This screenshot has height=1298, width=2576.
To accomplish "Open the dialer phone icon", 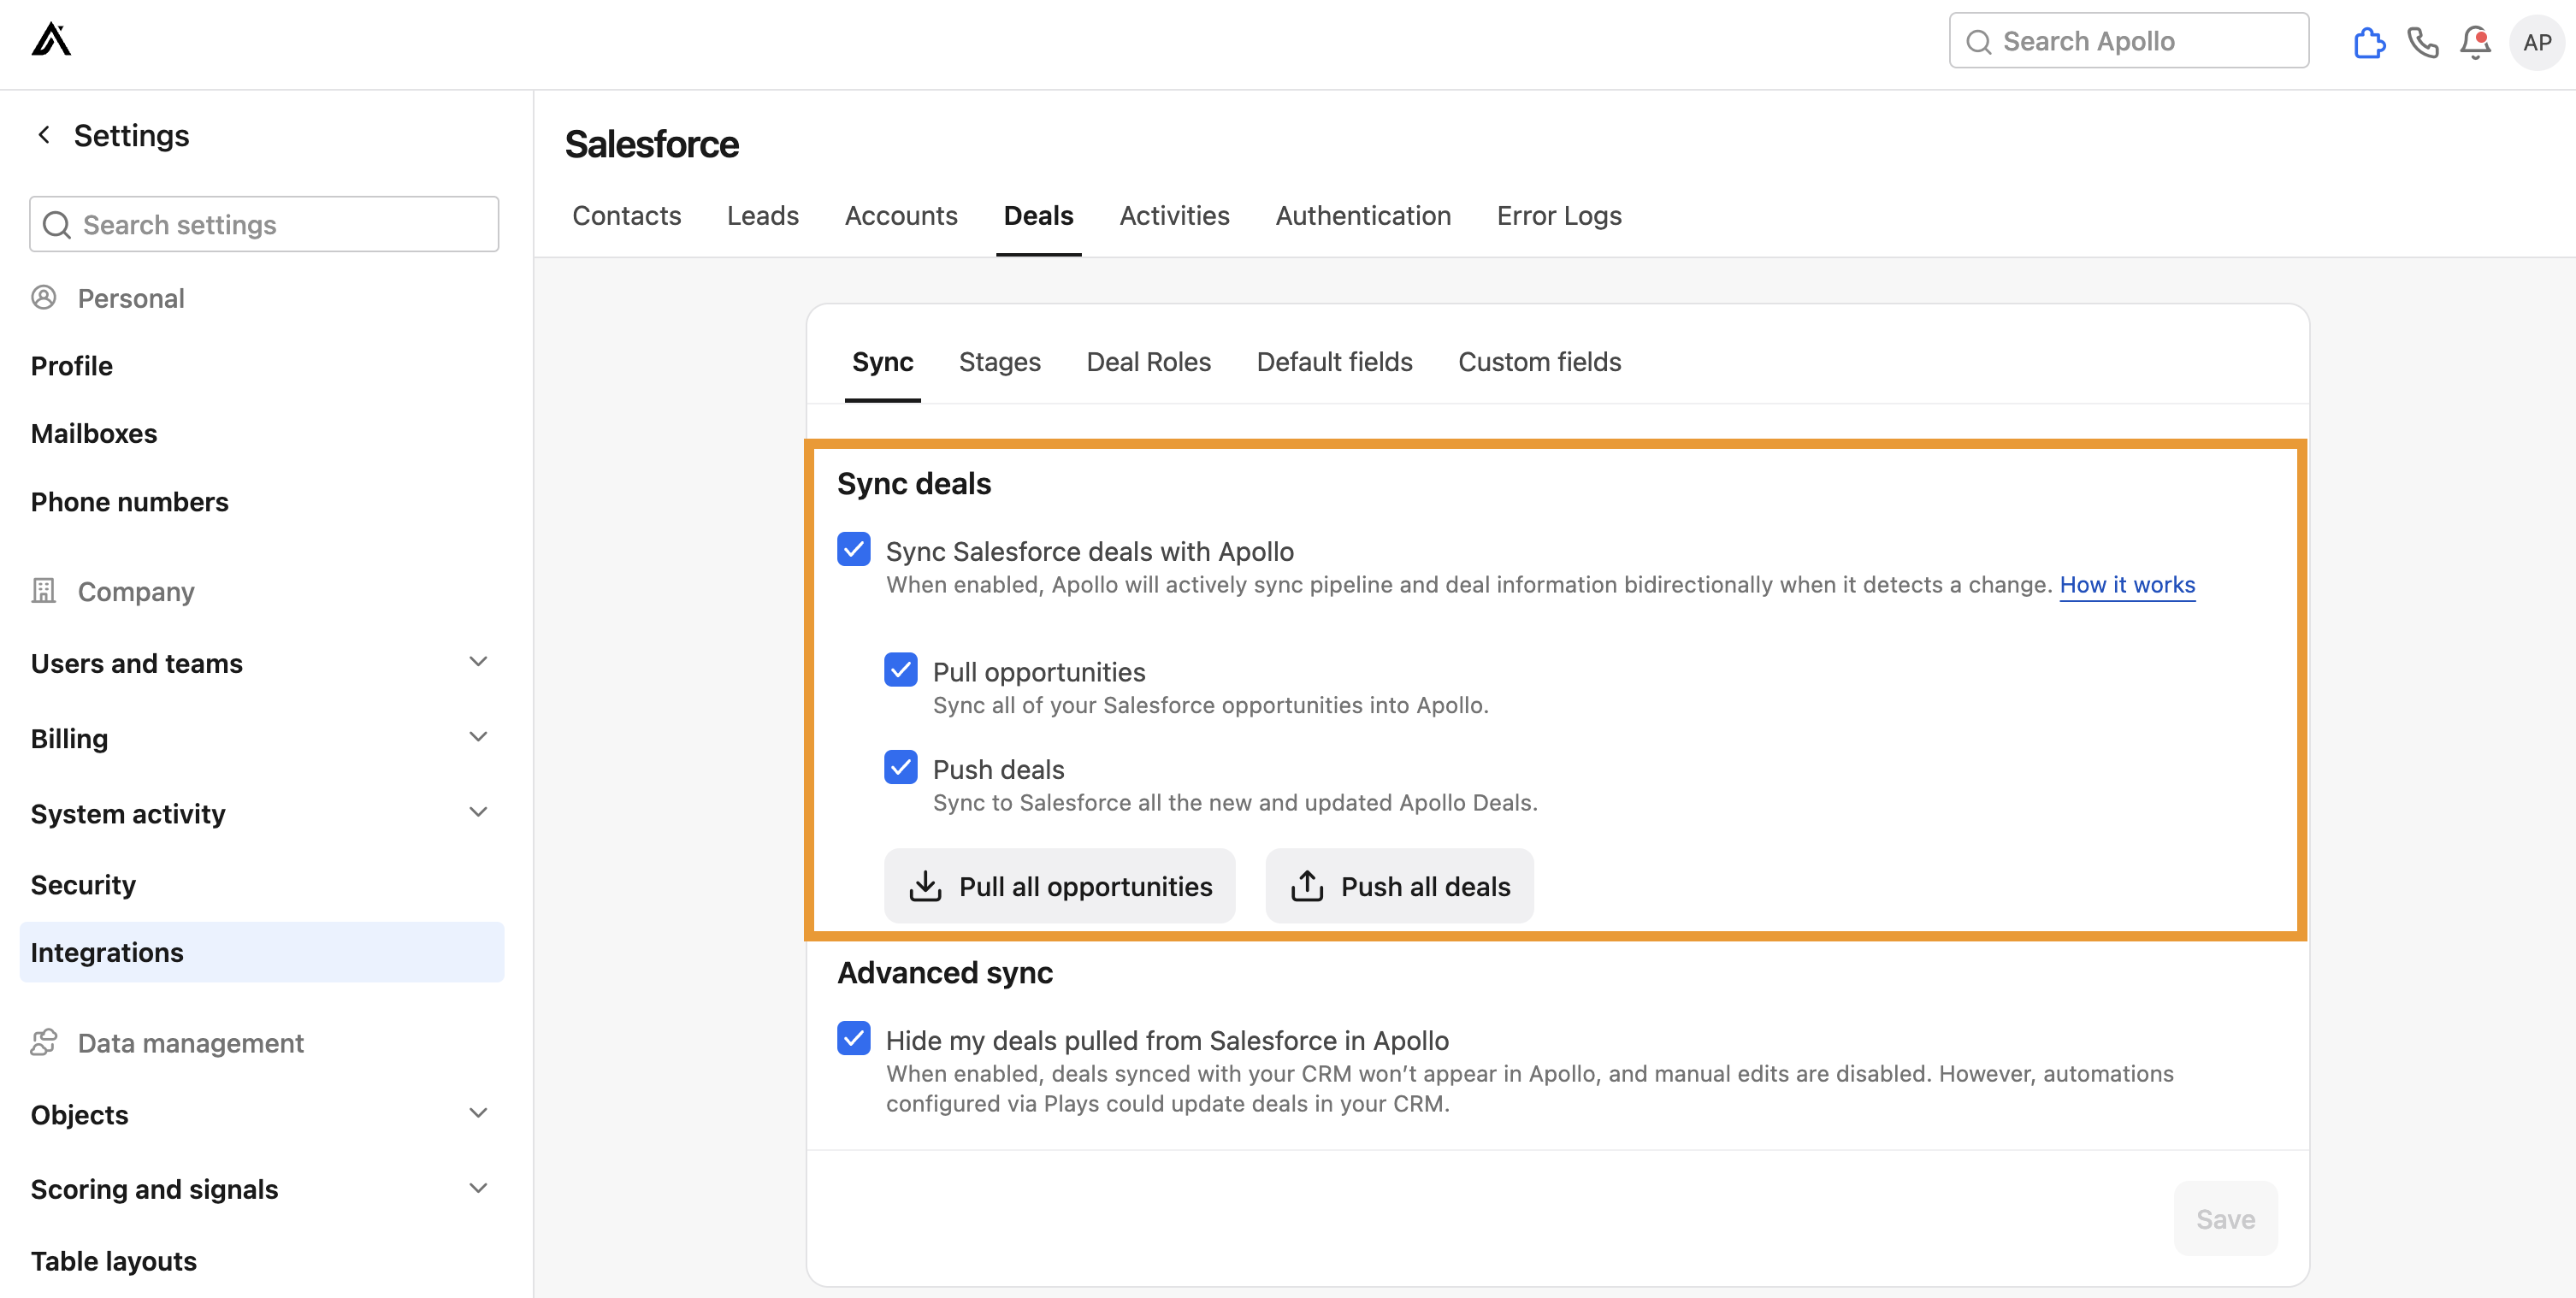I will pos(2423,42).
